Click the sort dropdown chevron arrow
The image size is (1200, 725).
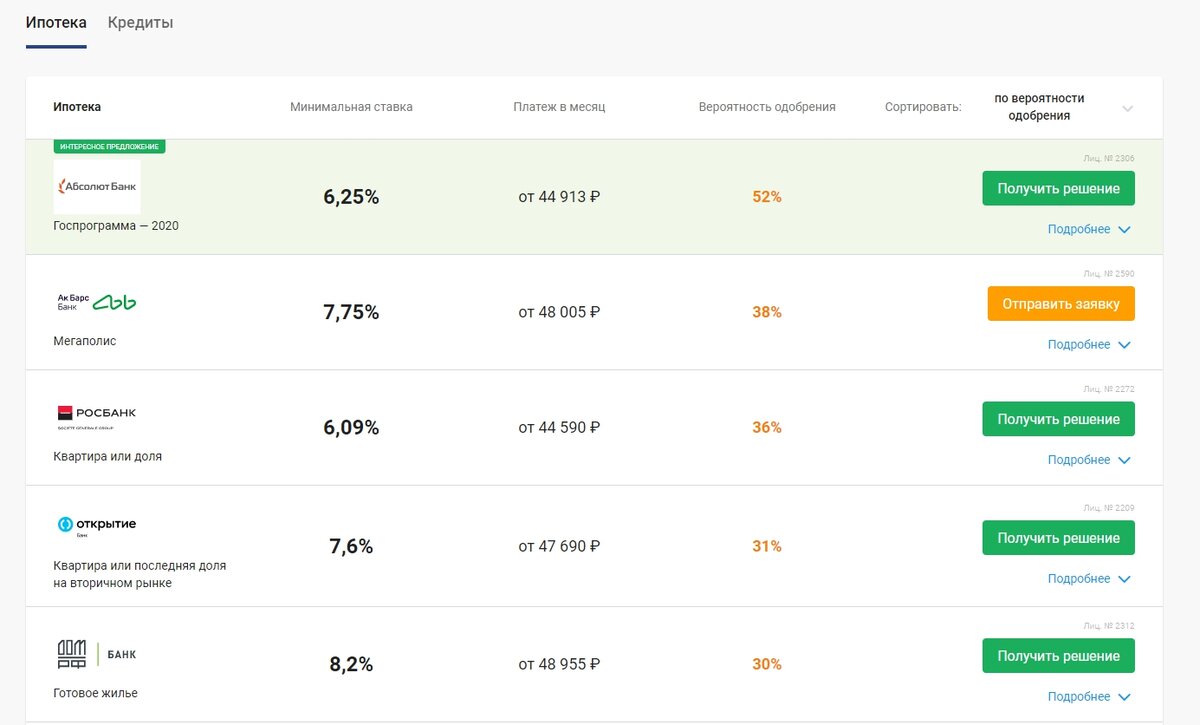point(1127,108)
